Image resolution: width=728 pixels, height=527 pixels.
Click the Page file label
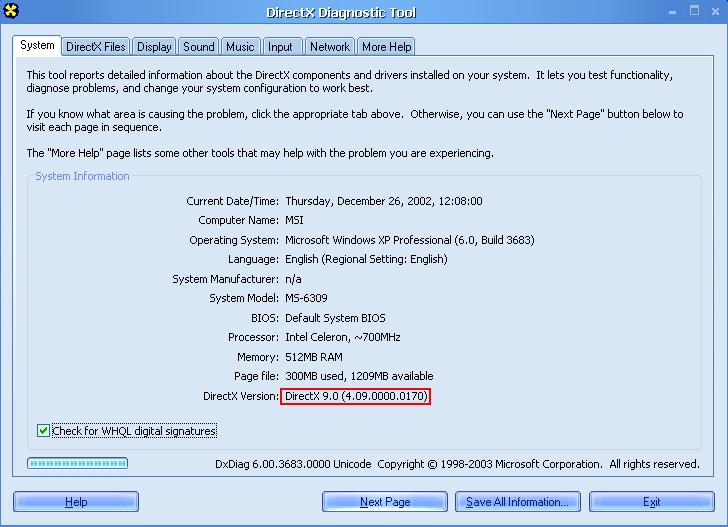coord(256,376)
